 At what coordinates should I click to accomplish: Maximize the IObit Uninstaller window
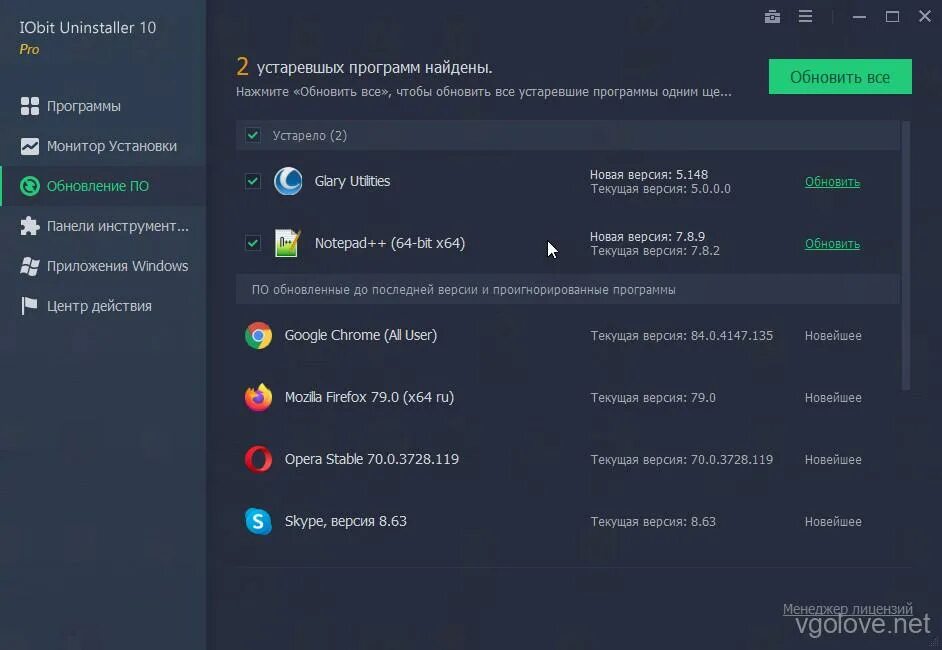point(892,17)
